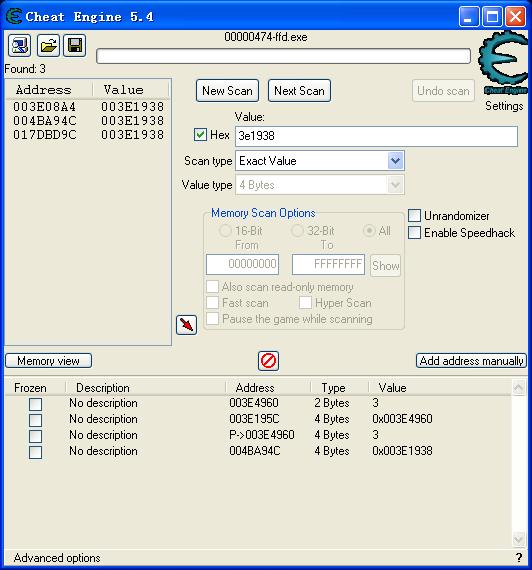Click the Undo scan button
The image size is (532, 570).
point(443,91)
